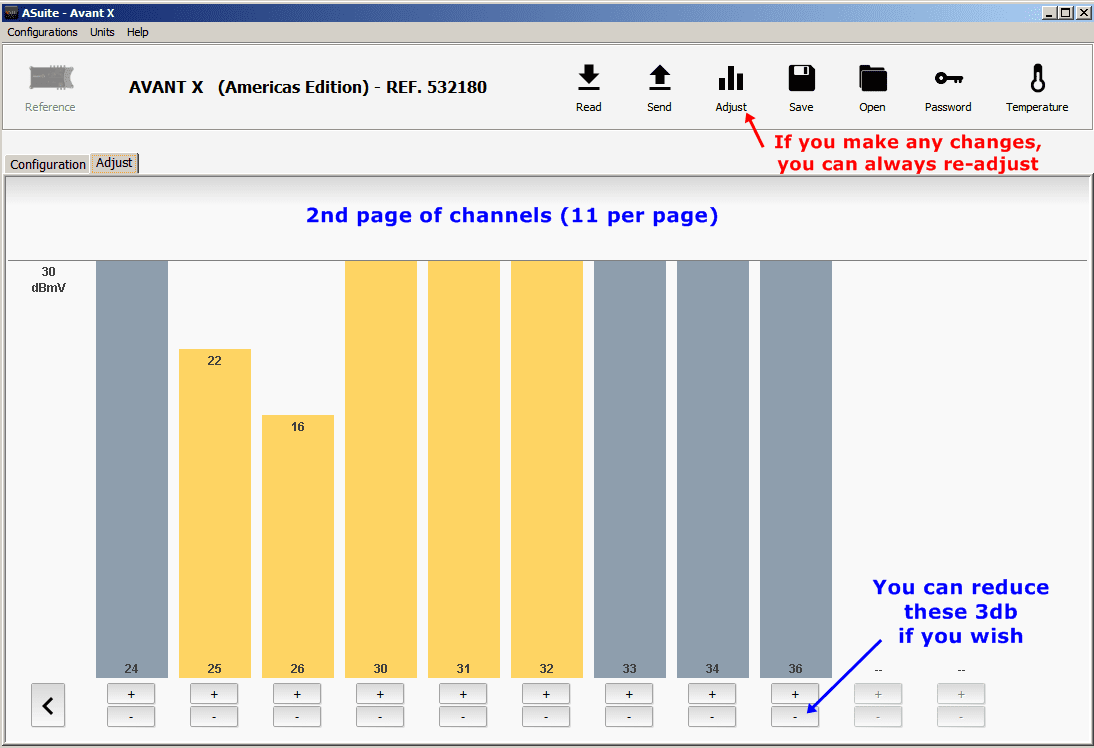Open a file using the folder icon
Viewport: 1094px width, 748px height.
[873, 78]
